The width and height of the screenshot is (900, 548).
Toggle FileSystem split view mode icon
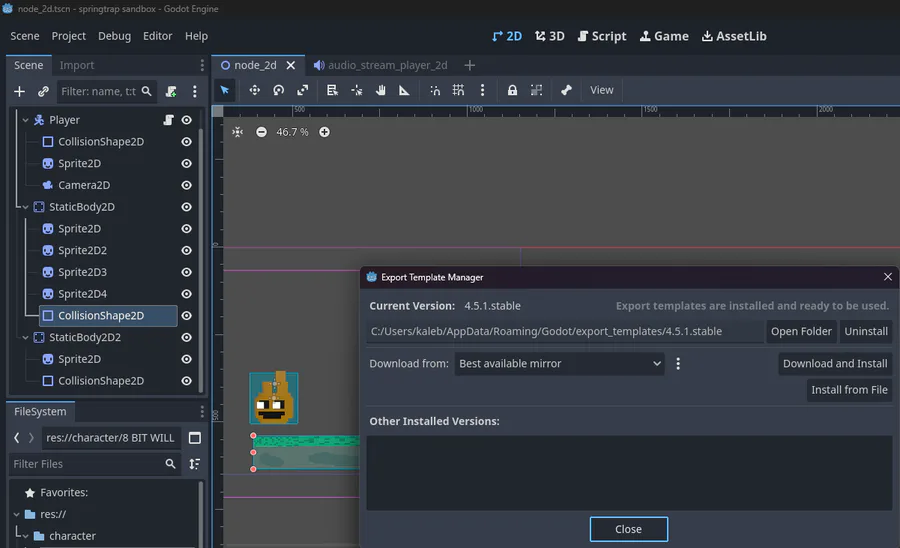click(x=195, y=438)
